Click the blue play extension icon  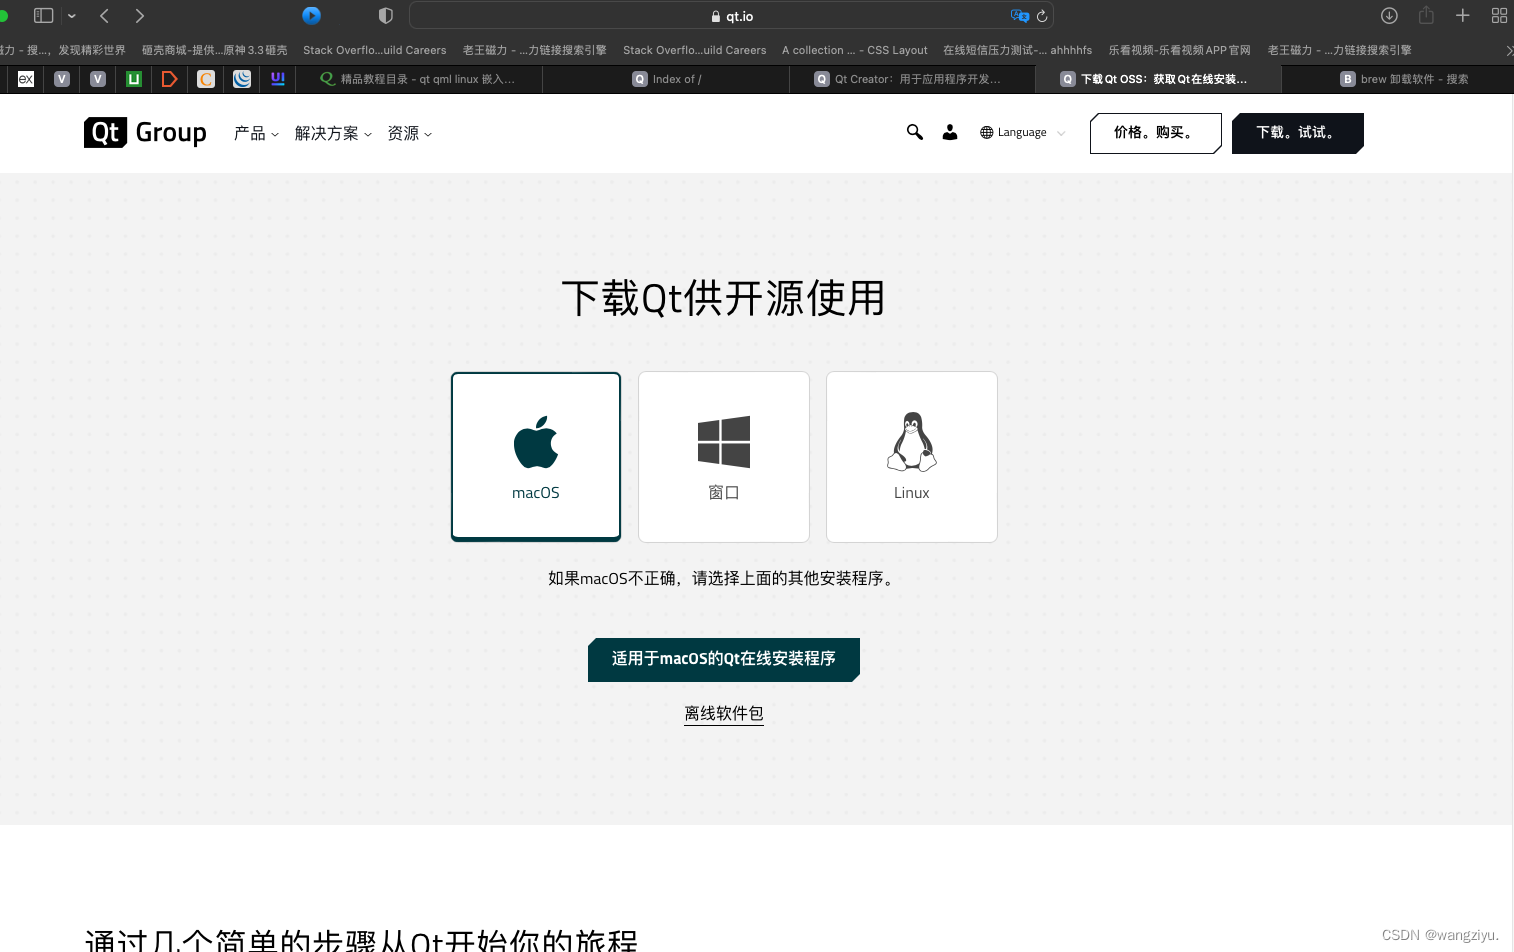coord(311,16)
